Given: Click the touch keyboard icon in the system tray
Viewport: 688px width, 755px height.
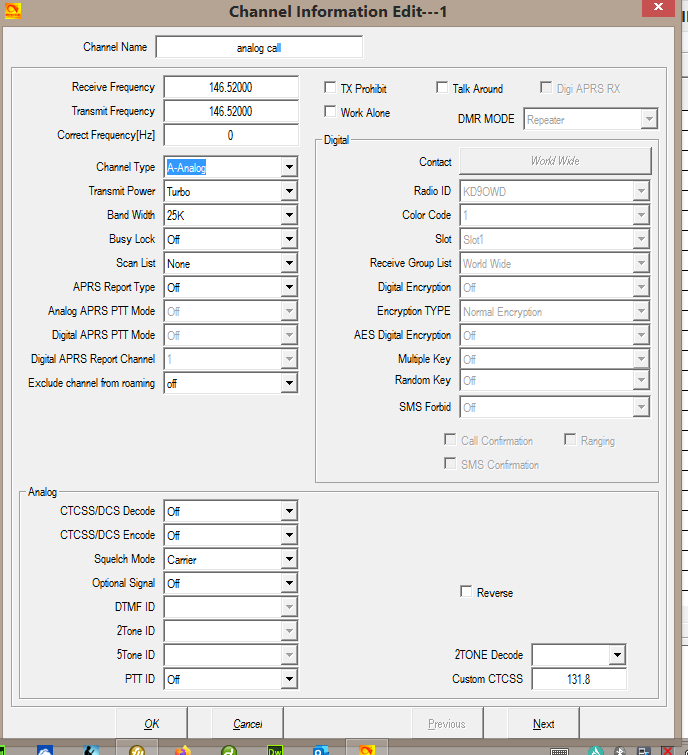Looking at the screenshot, I should click(559, 750).
